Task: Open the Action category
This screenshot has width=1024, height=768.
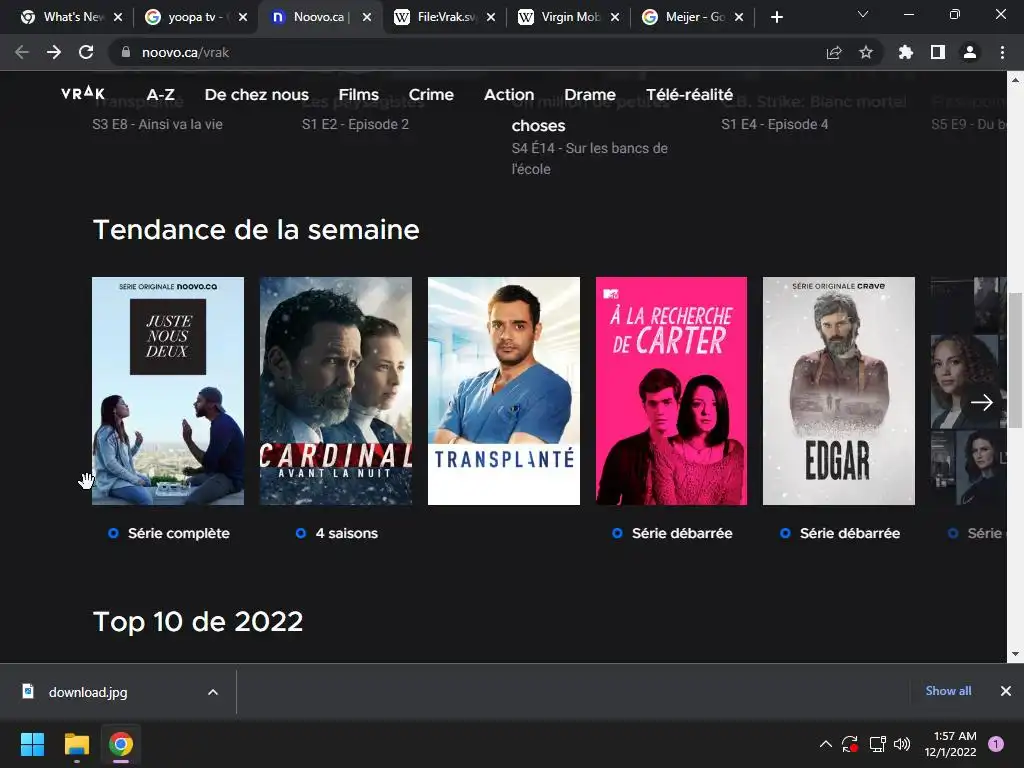Action: coord(509,95)
